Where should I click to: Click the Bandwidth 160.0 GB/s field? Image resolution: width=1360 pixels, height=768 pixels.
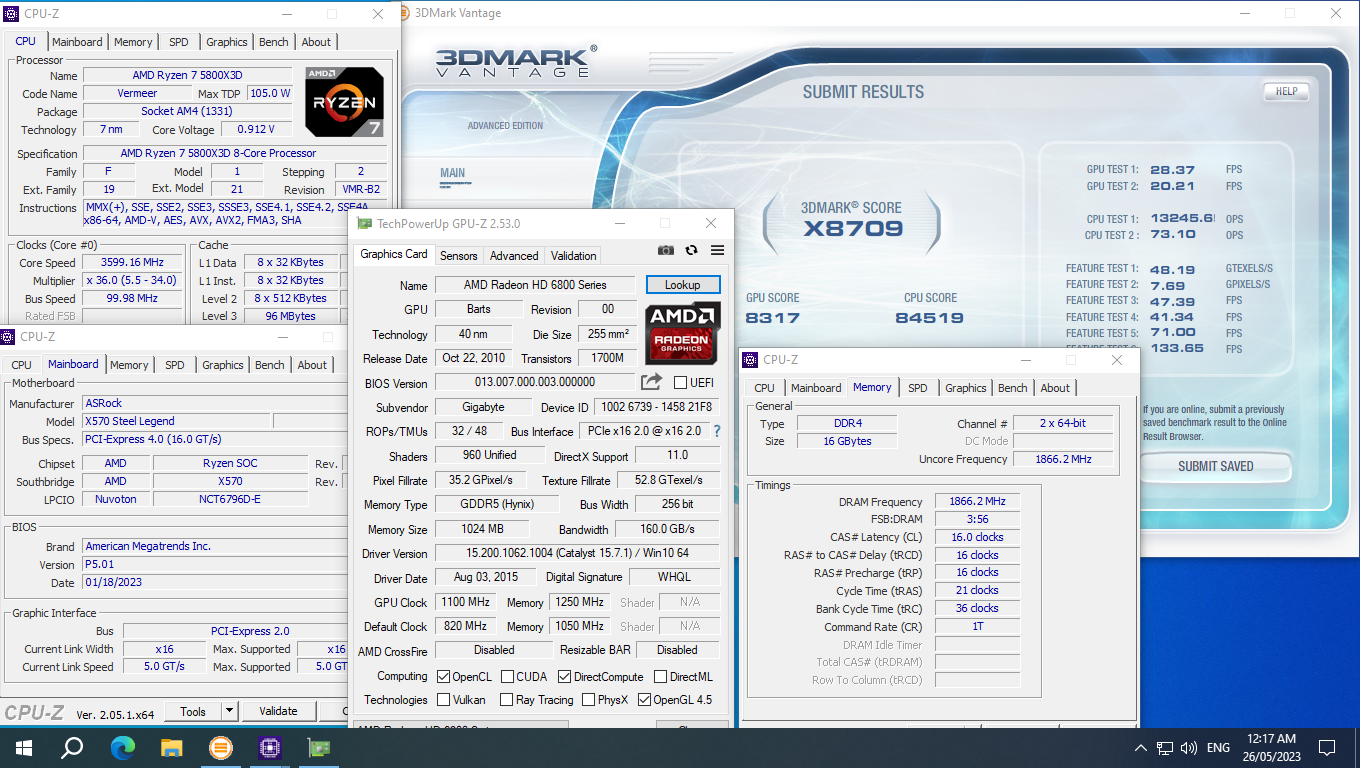(x=667, y=529)
